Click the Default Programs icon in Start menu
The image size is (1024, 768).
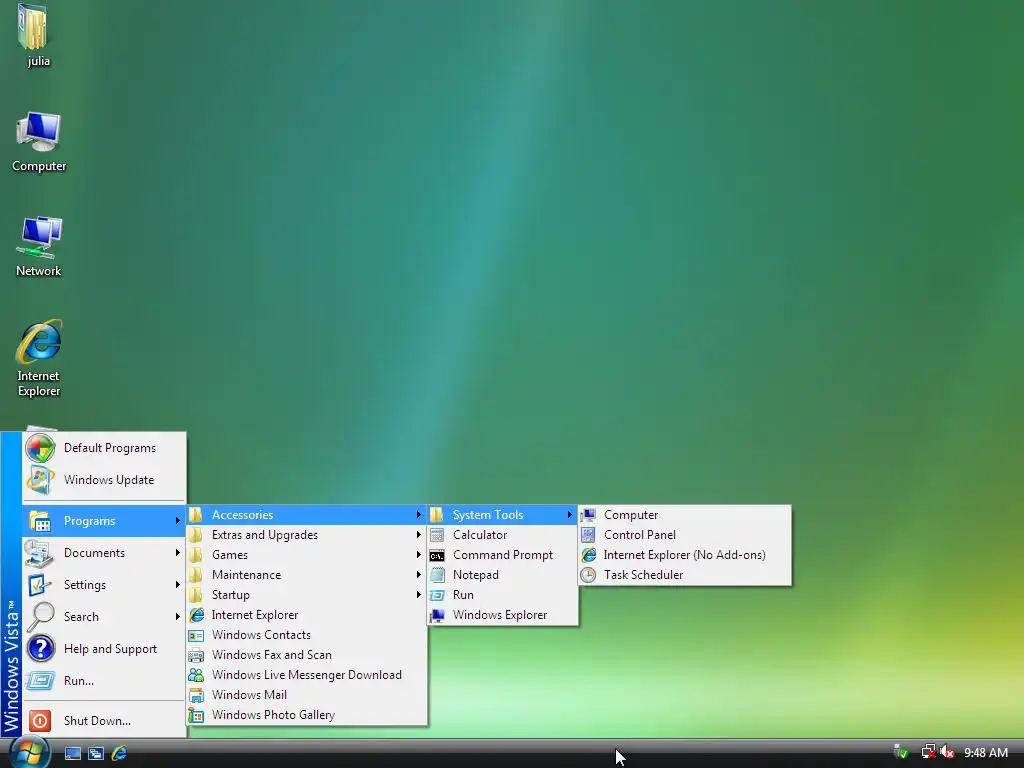[x=40, y=448]
